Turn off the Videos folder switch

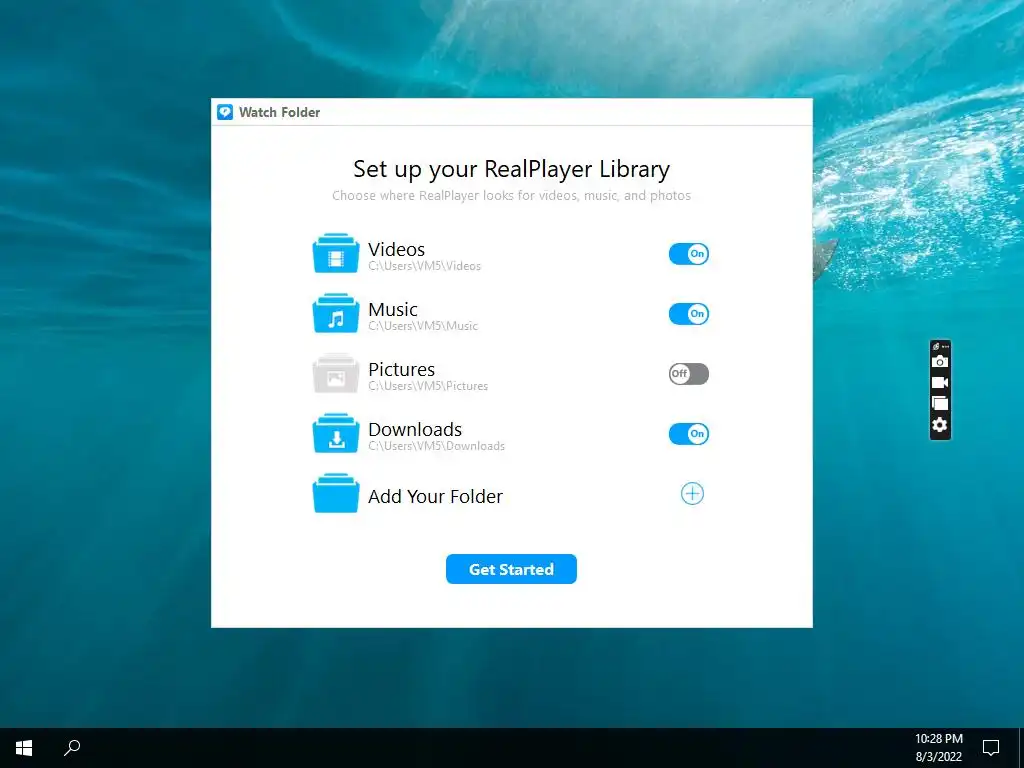click(x=688, y=253)
